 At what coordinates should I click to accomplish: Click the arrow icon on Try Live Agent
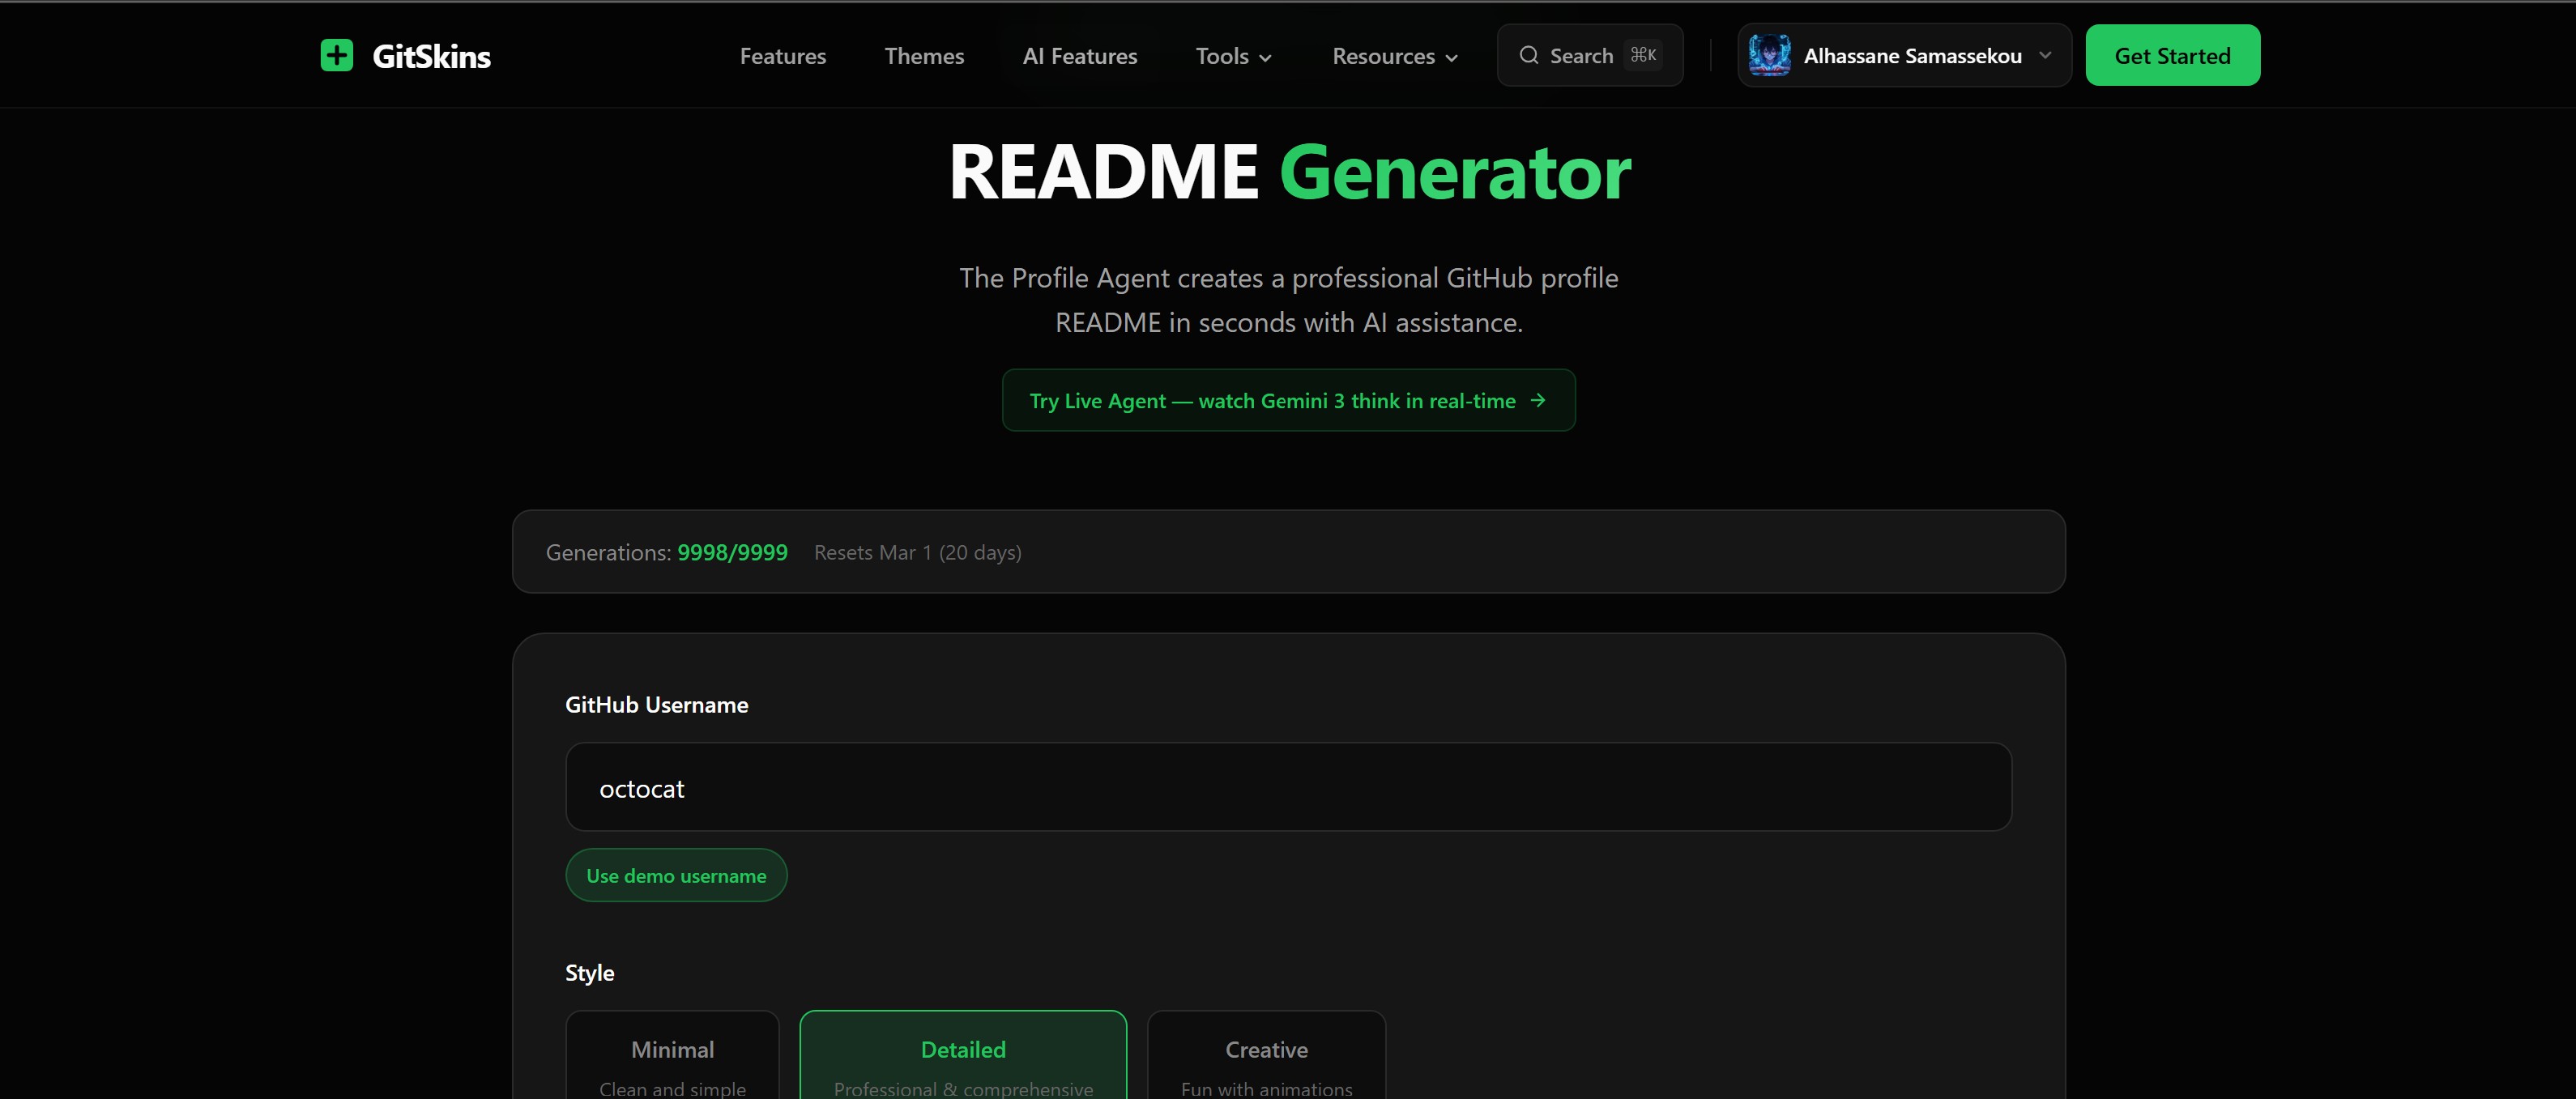coord(1538,400)
